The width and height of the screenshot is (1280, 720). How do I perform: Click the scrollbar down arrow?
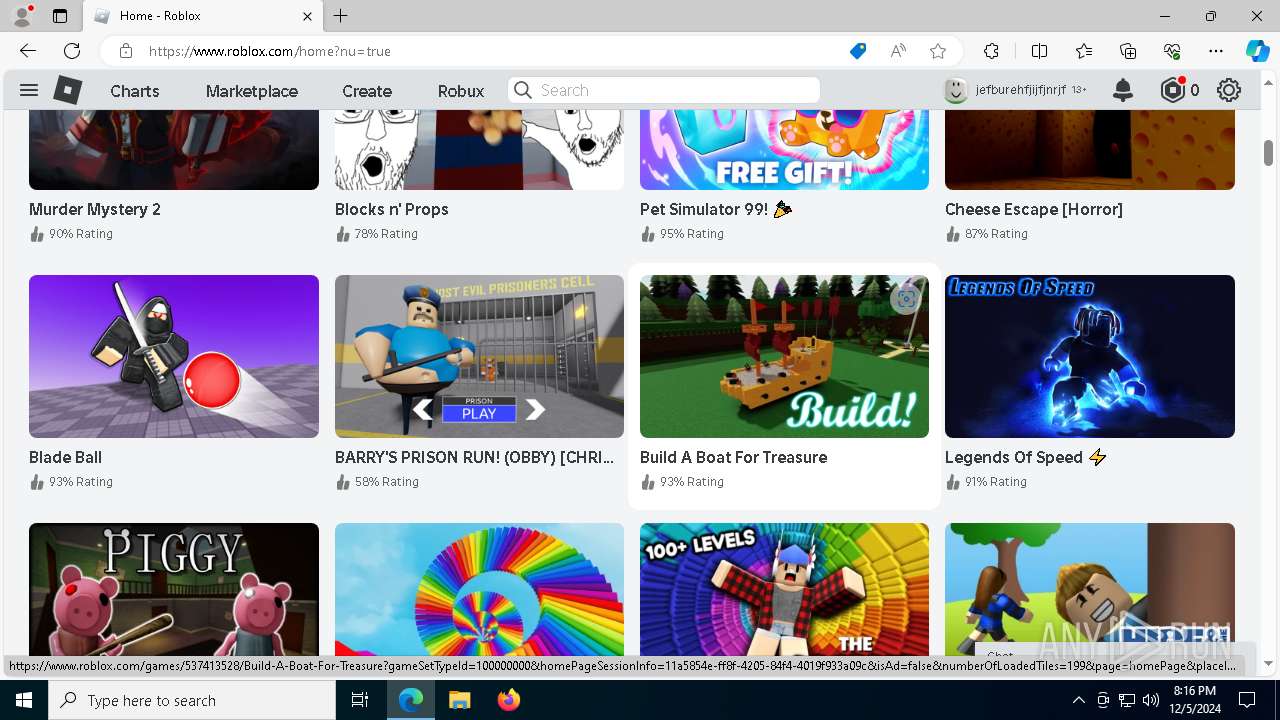[1269, 663]
